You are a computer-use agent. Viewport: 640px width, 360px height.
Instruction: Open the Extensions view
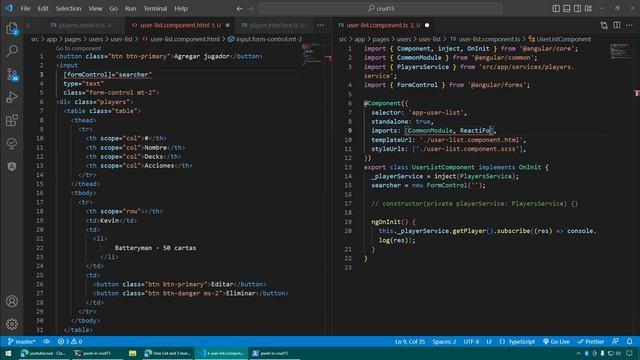pos(12,120)
